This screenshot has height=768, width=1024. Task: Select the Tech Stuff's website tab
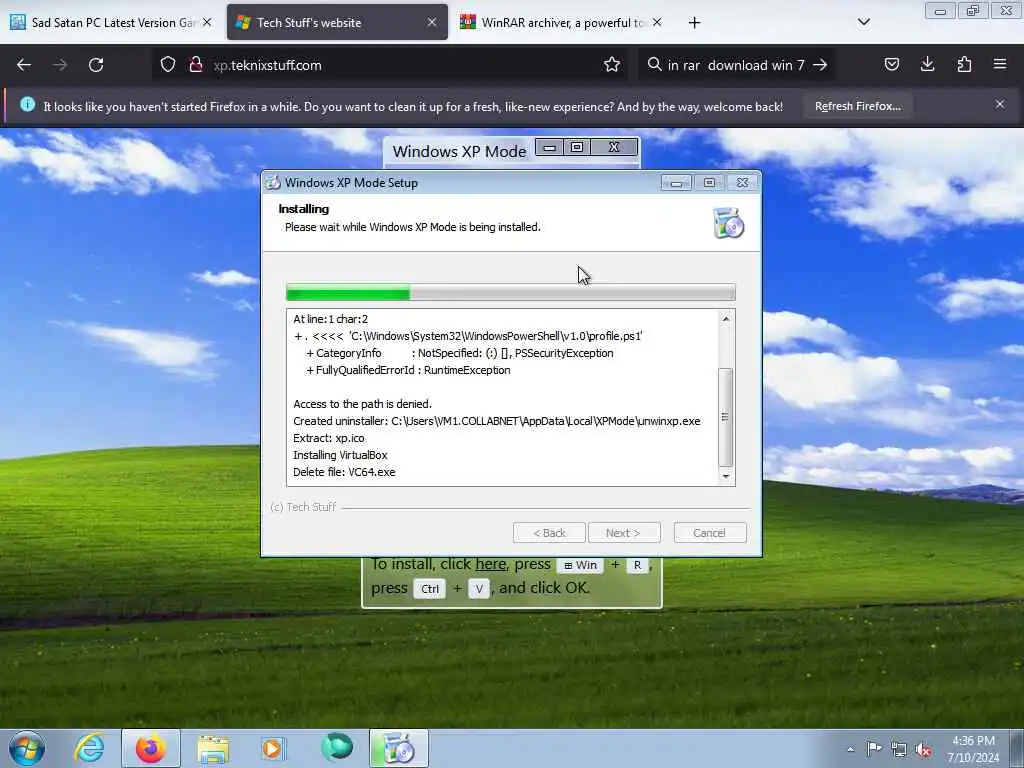[x=337, y=23]
